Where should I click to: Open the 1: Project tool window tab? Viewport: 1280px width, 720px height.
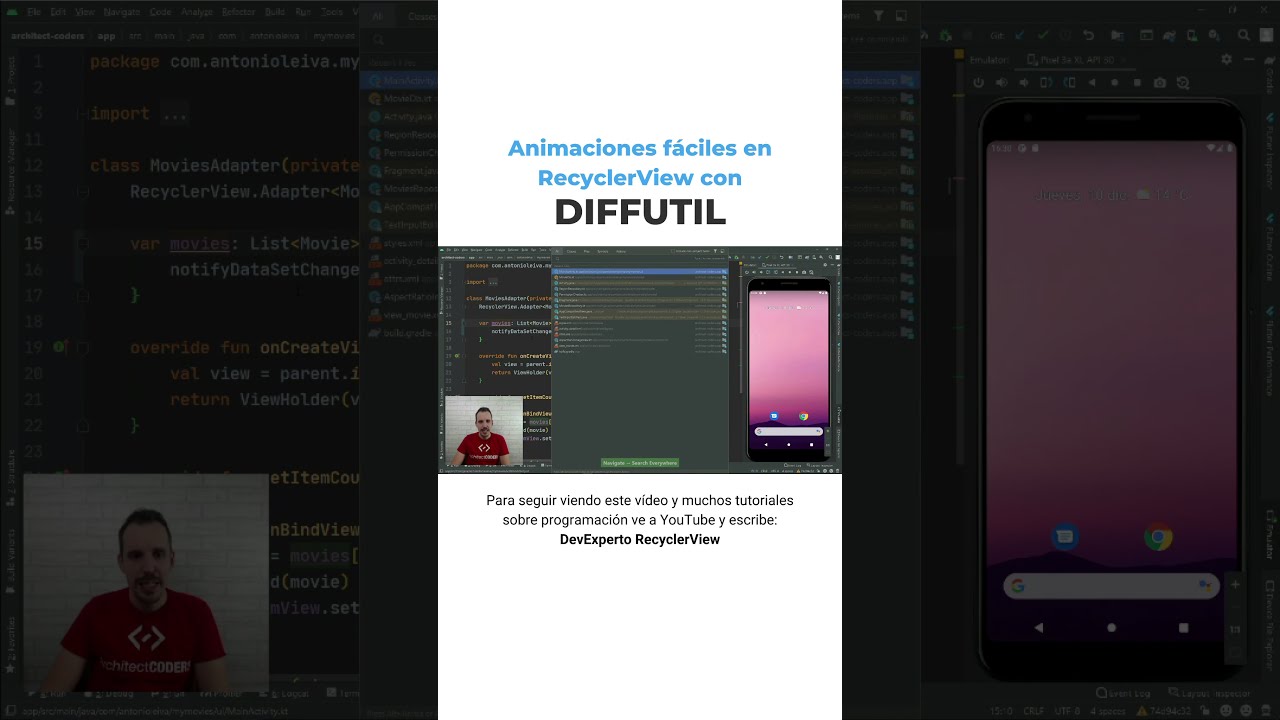[12, 80]
